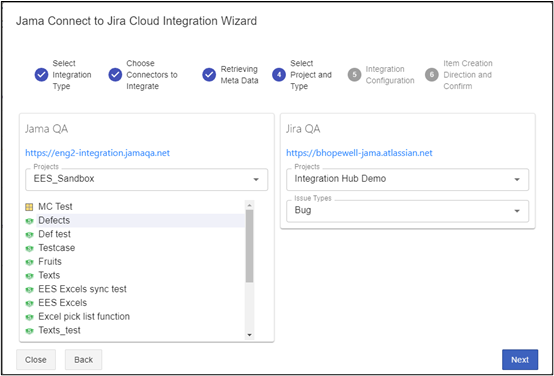
Task: Click the green icon beside Def test
Action: point(29,235)
